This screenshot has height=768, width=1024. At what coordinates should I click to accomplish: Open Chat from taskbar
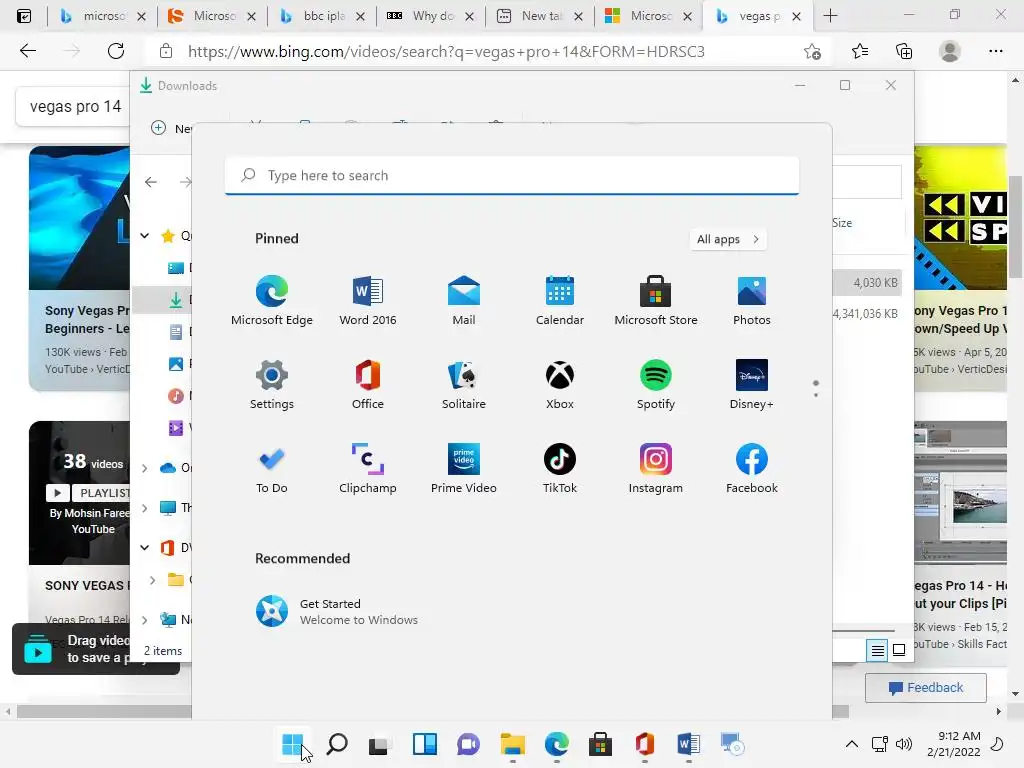coord(468,744)
